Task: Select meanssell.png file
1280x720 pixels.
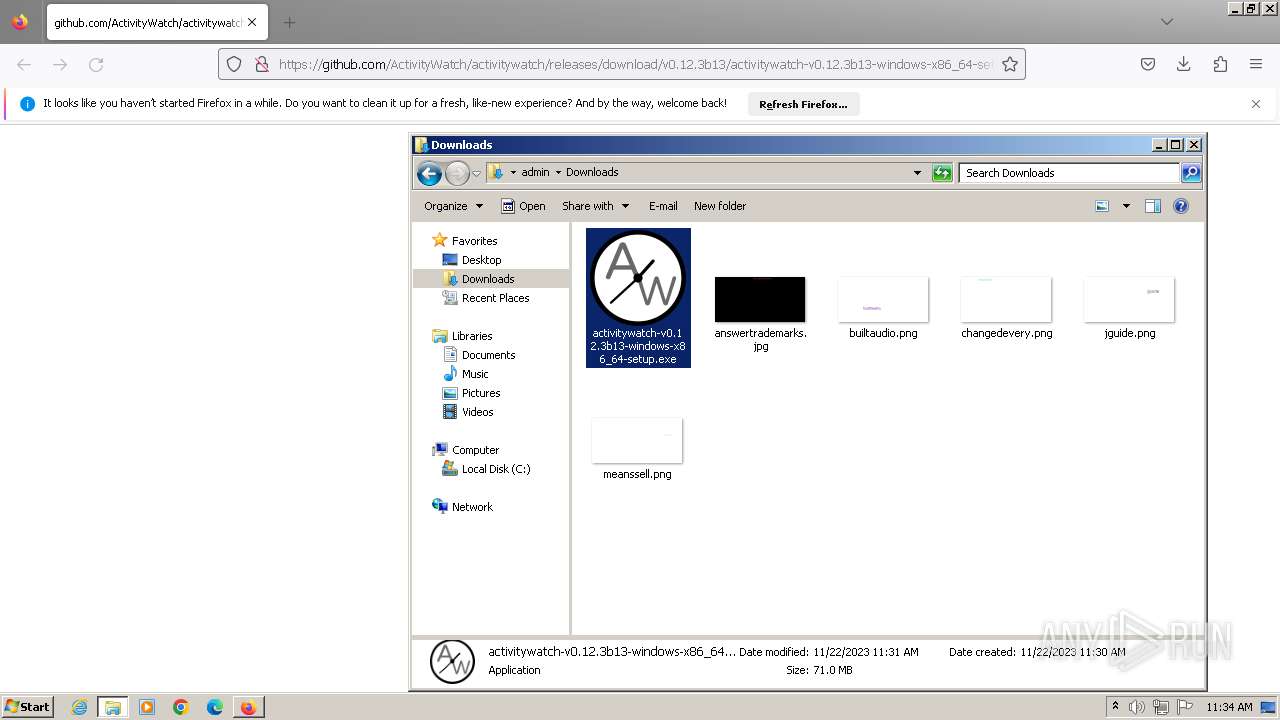Action: tap(637, 449)
